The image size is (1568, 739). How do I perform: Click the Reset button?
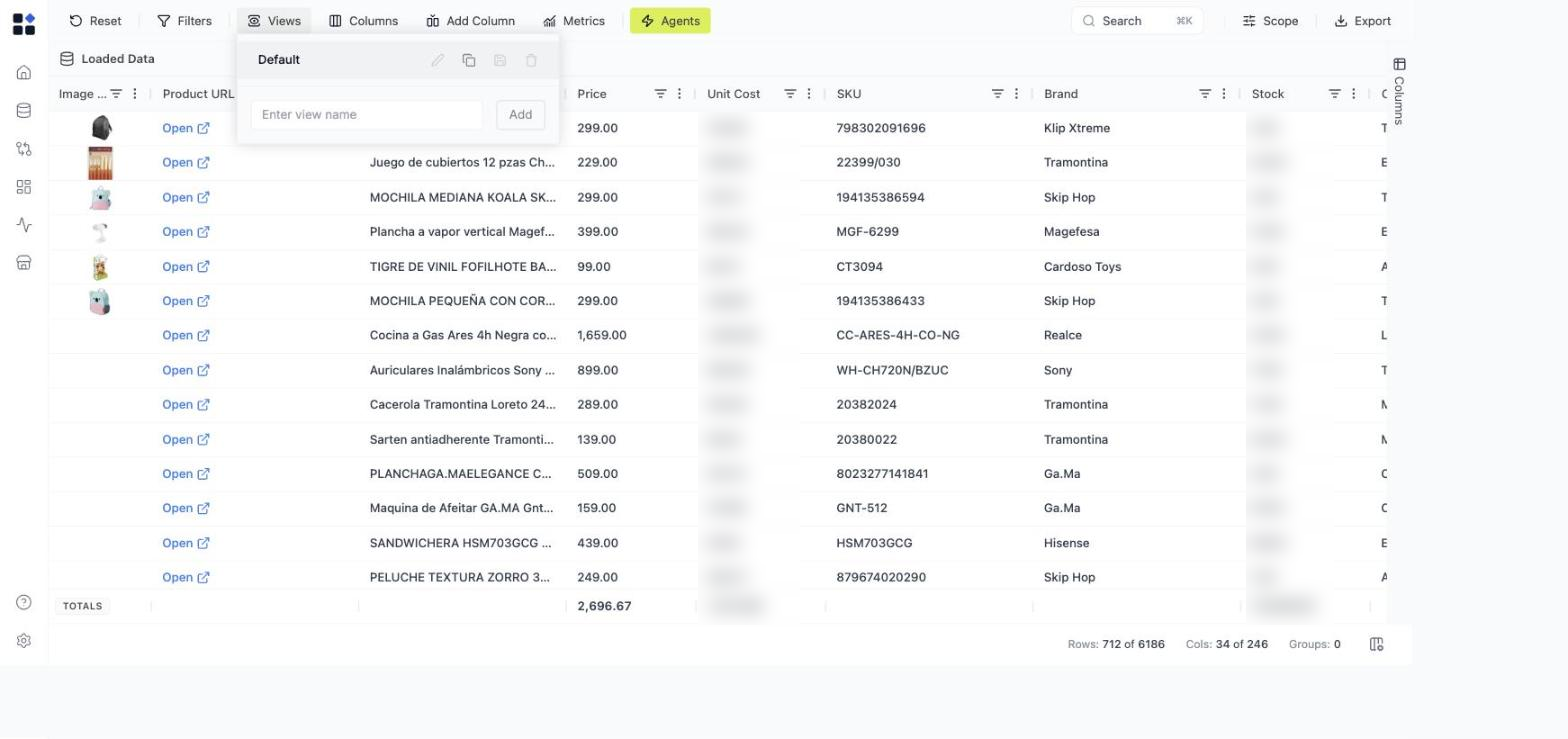95,21
